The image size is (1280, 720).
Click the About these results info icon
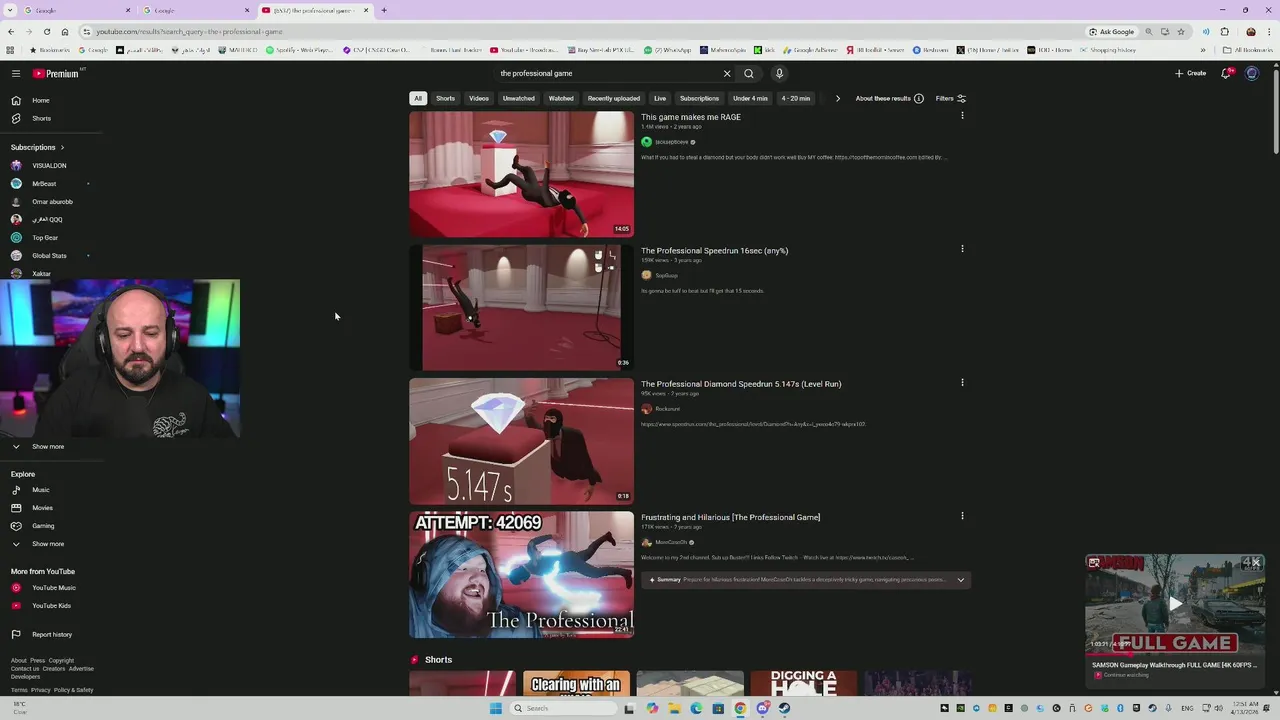(x=918, y=98)
